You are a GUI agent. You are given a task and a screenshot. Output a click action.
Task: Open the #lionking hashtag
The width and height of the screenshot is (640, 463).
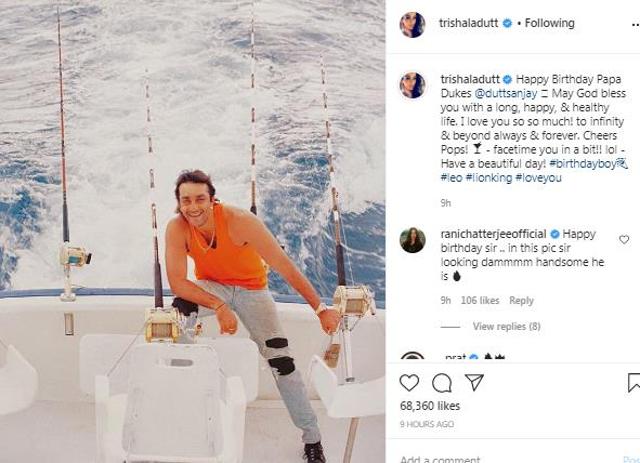489,178
